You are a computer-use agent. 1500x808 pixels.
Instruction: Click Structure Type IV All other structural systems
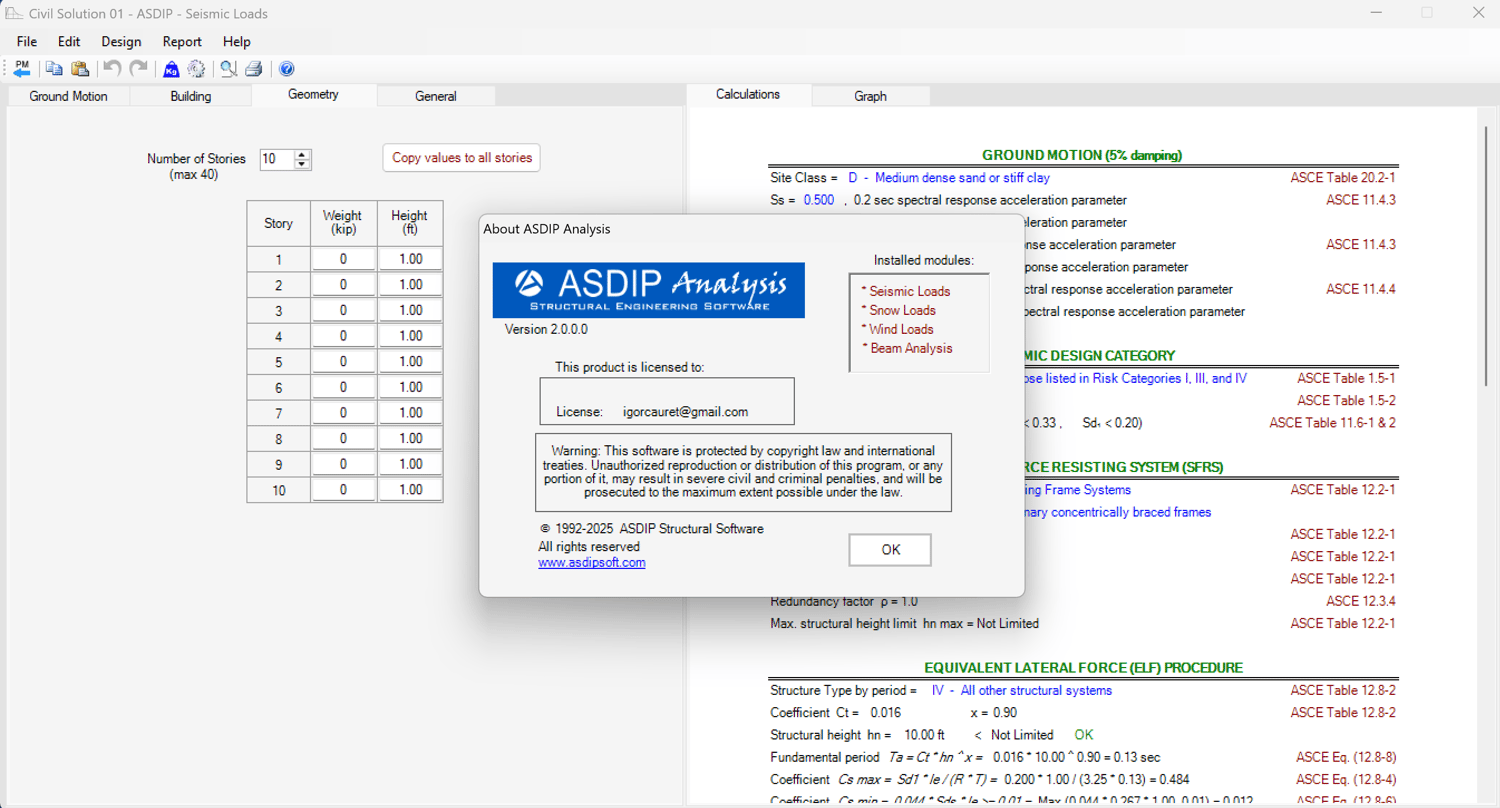(1021, 690)
